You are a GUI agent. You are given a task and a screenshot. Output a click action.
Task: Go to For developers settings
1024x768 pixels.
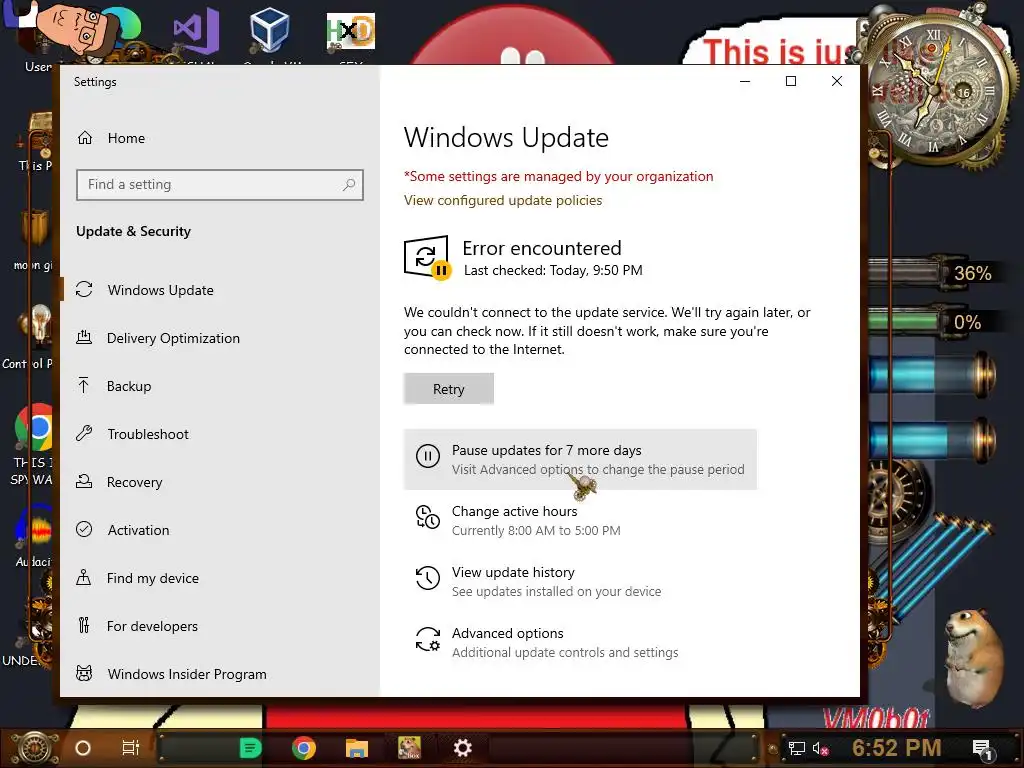click(x=152, y=626)
